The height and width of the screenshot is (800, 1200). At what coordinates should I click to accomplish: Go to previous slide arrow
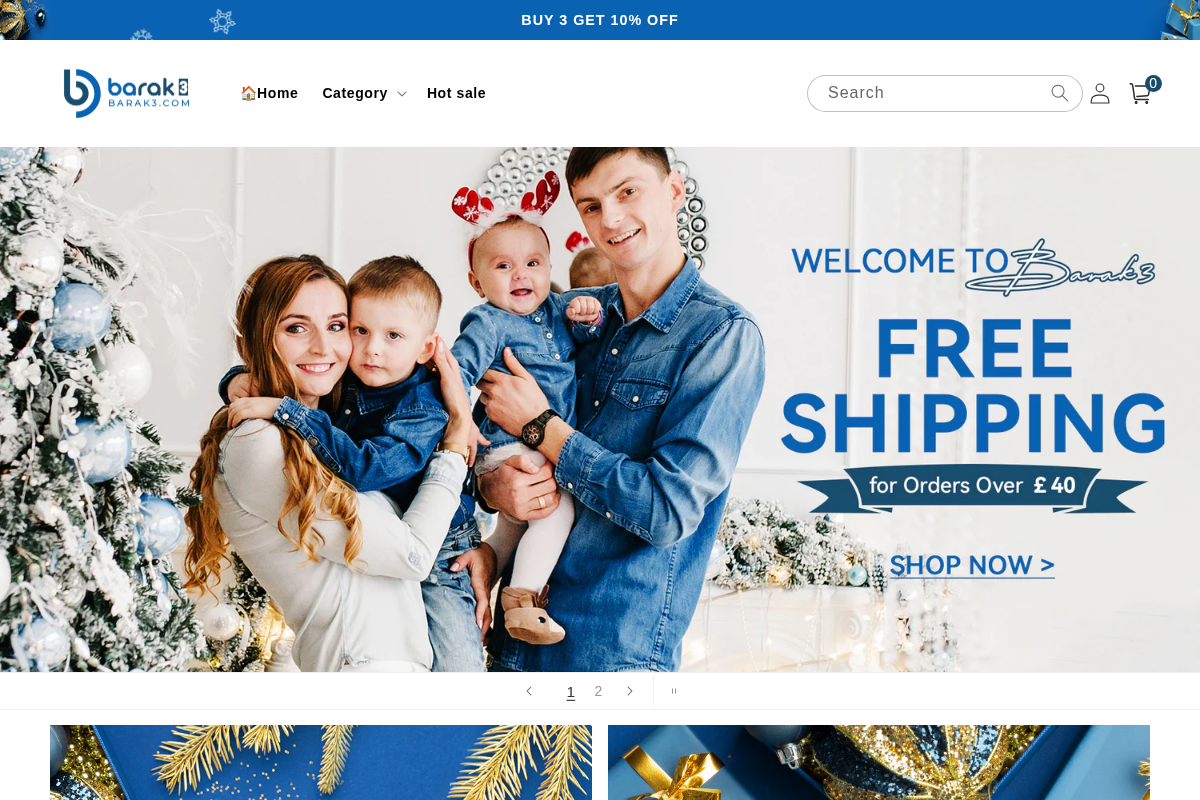point(529,691)
